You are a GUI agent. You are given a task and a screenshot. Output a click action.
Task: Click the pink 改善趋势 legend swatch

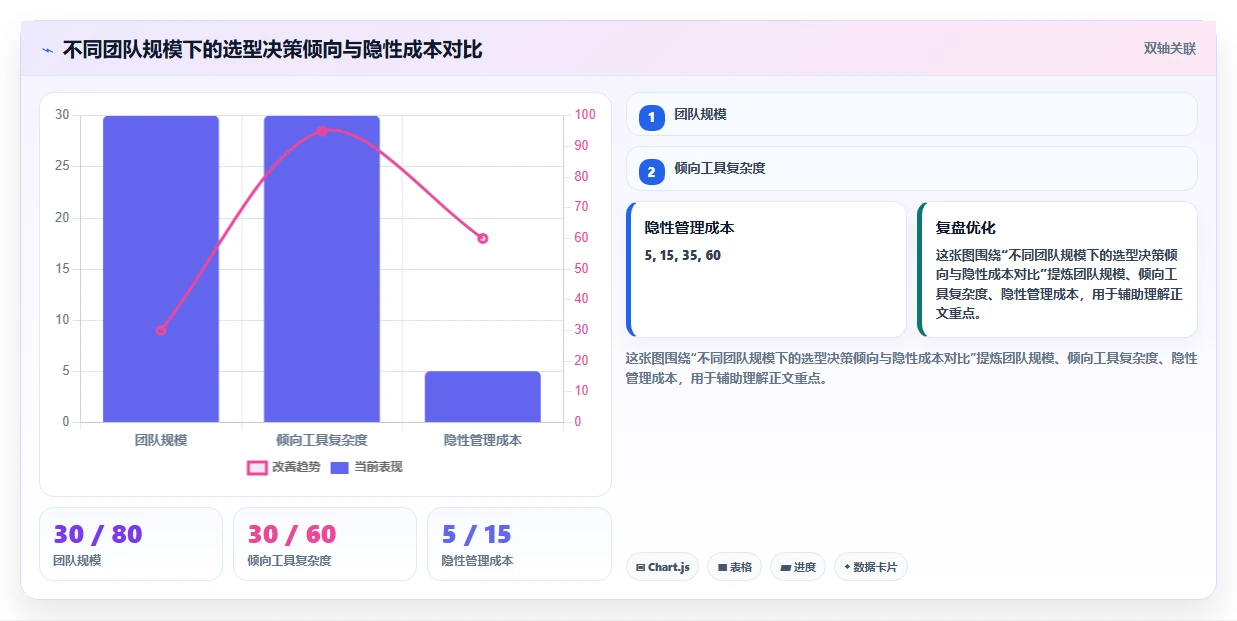[257, 467]
